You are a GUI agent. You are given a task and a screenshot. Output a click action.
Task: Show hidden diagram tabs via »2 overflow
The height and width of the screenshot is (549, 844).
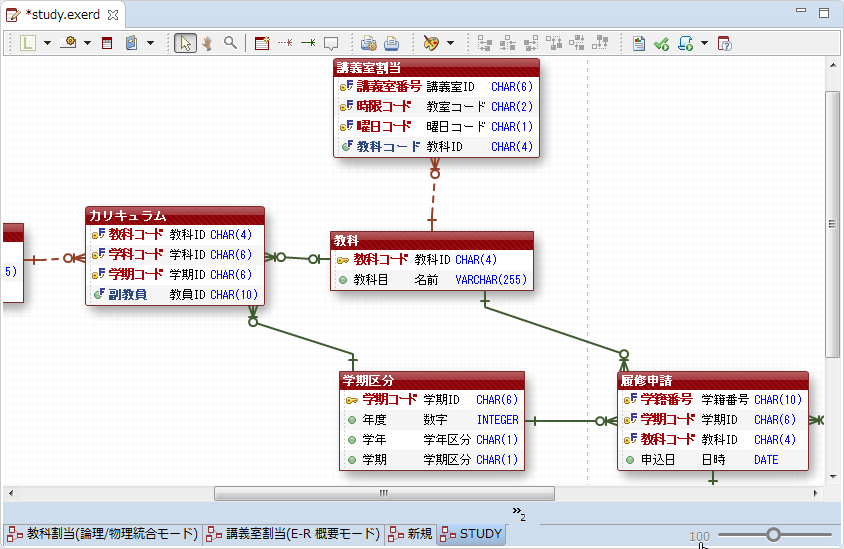pyautogui.click(x=519, y=513)
